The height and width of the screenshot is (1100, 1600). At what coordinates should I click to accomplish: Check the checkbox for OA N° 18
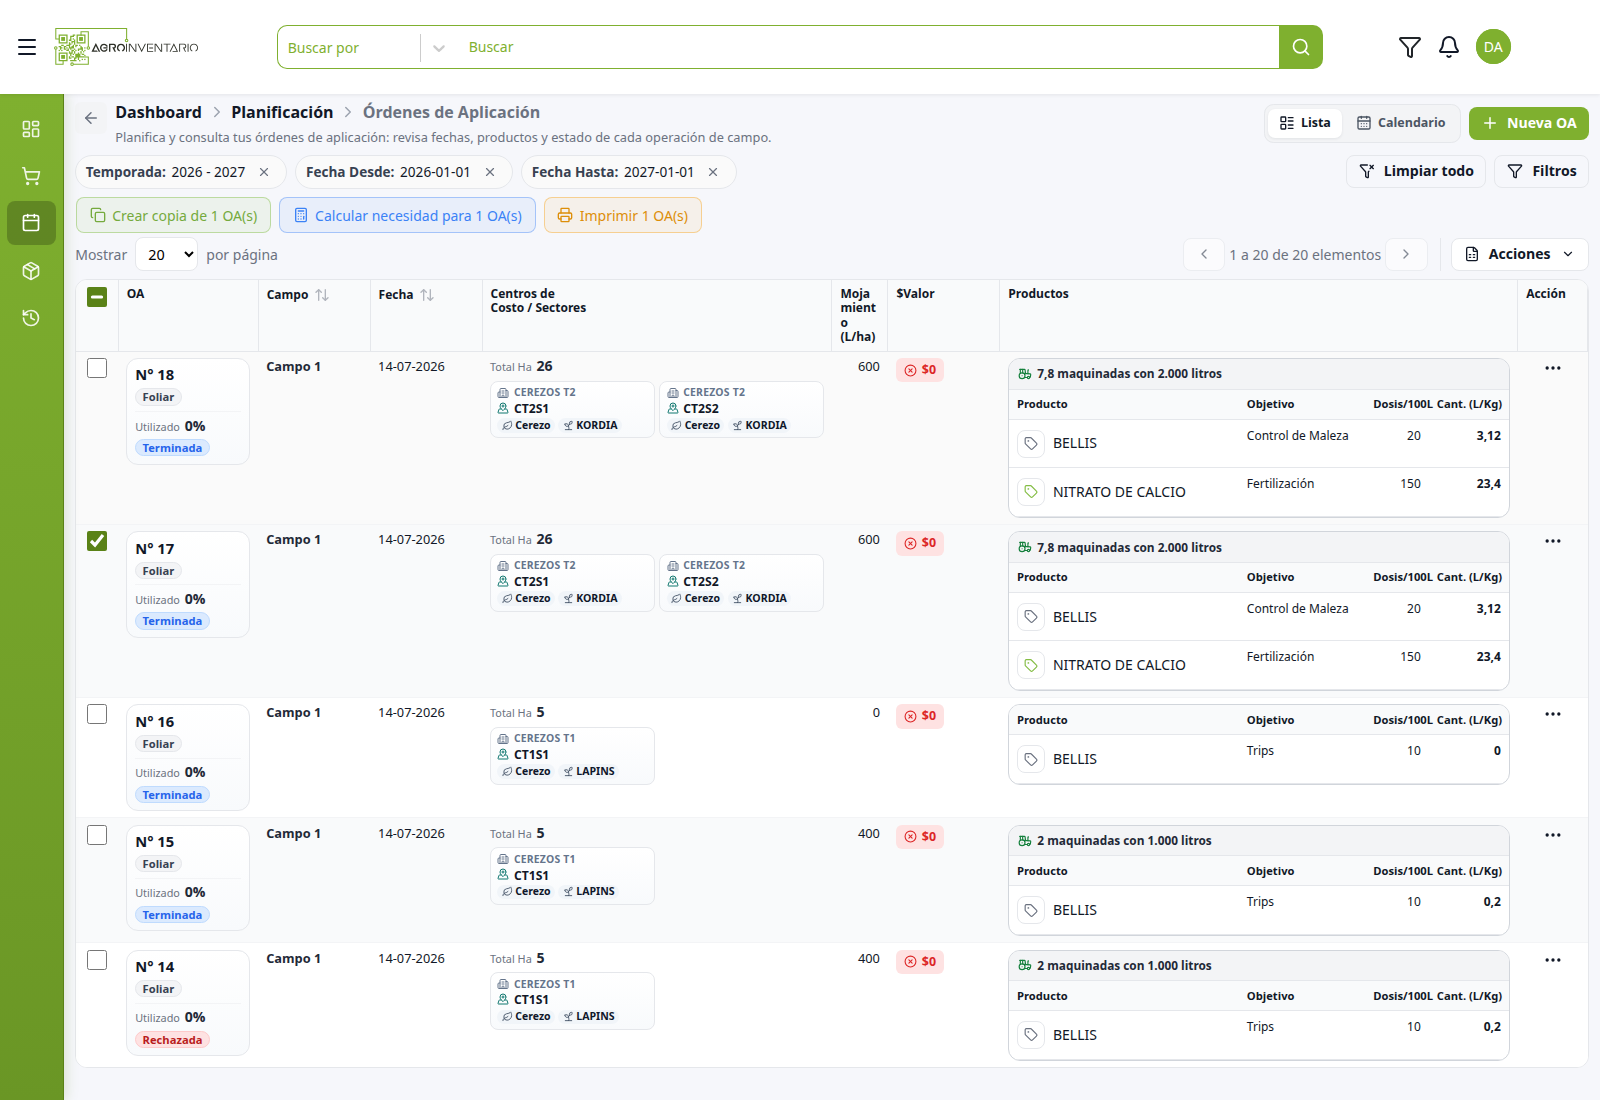[97, 368]
